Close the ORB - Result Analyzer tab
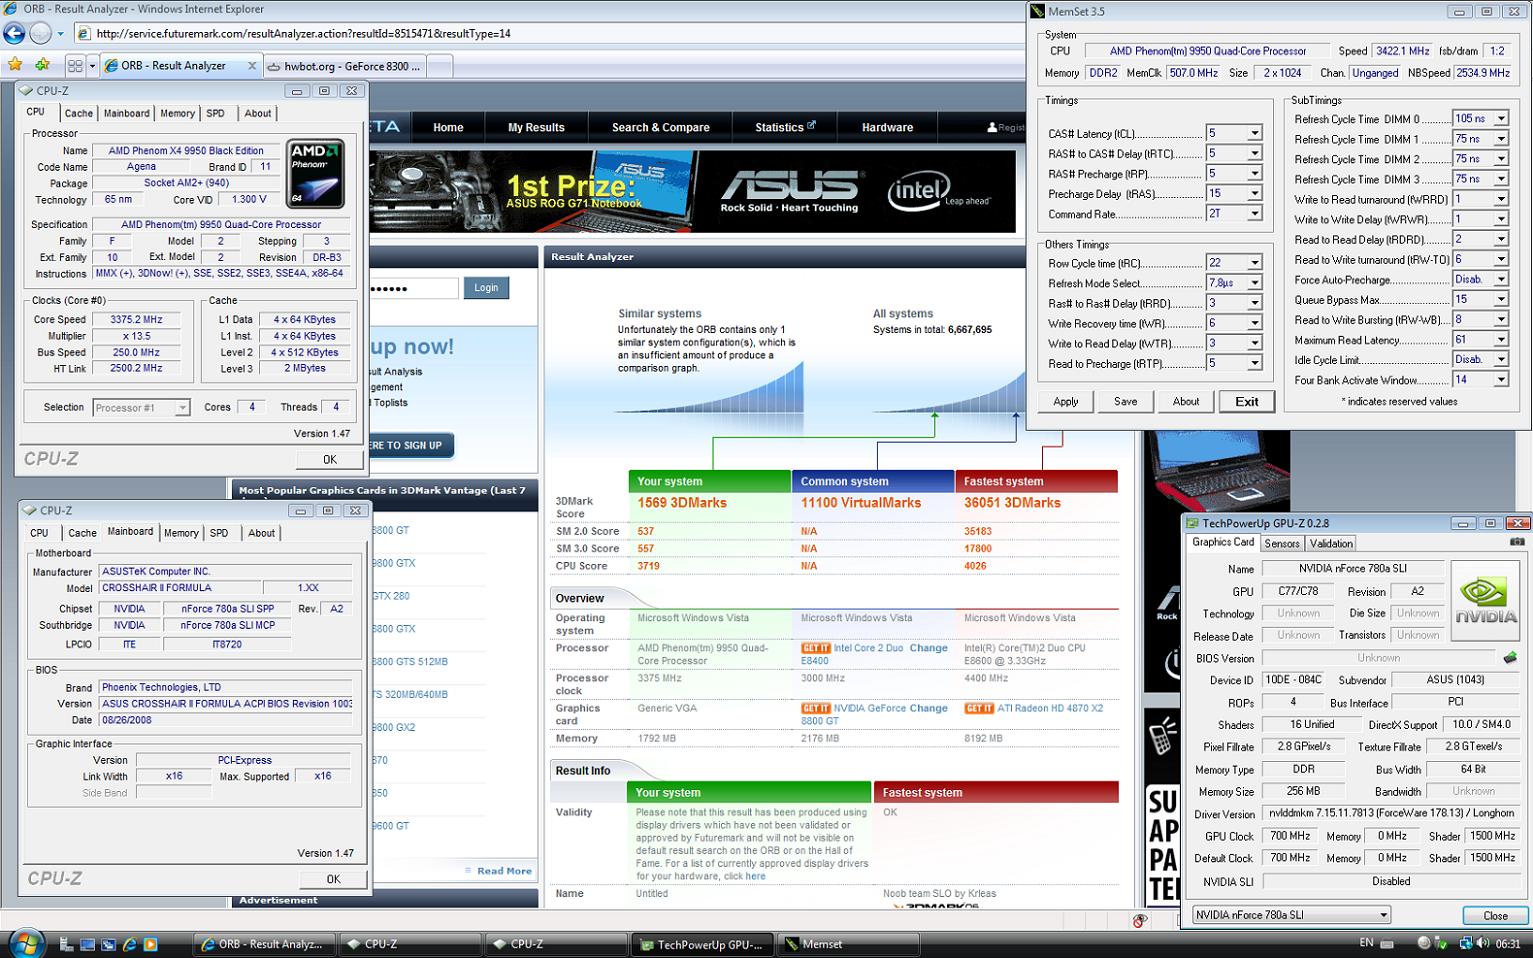This screenshot has height=958, width=1533. pos(252,66)
